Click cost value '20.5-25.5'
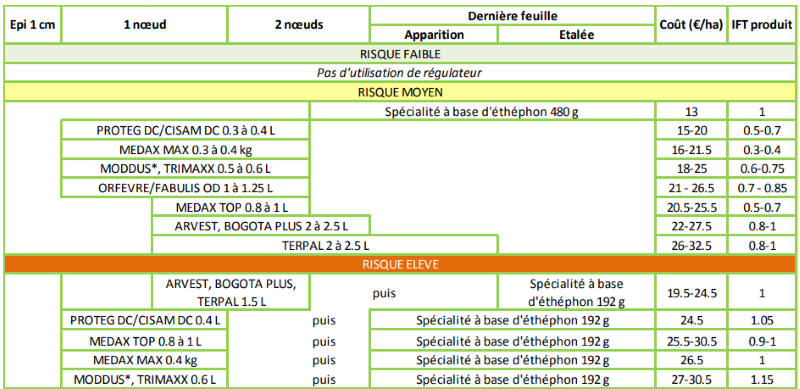The width and height of the screenshot is (800, 389). (x=691, y=207)
